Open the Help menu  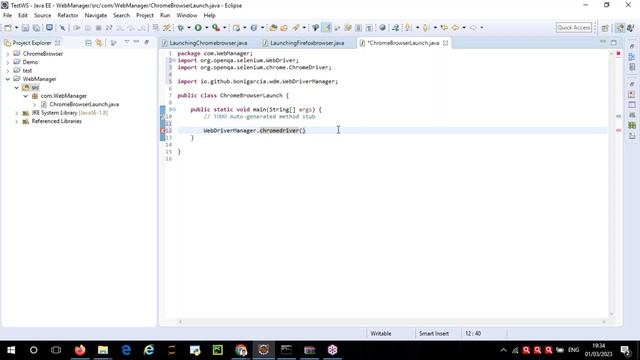click(209, 16)
